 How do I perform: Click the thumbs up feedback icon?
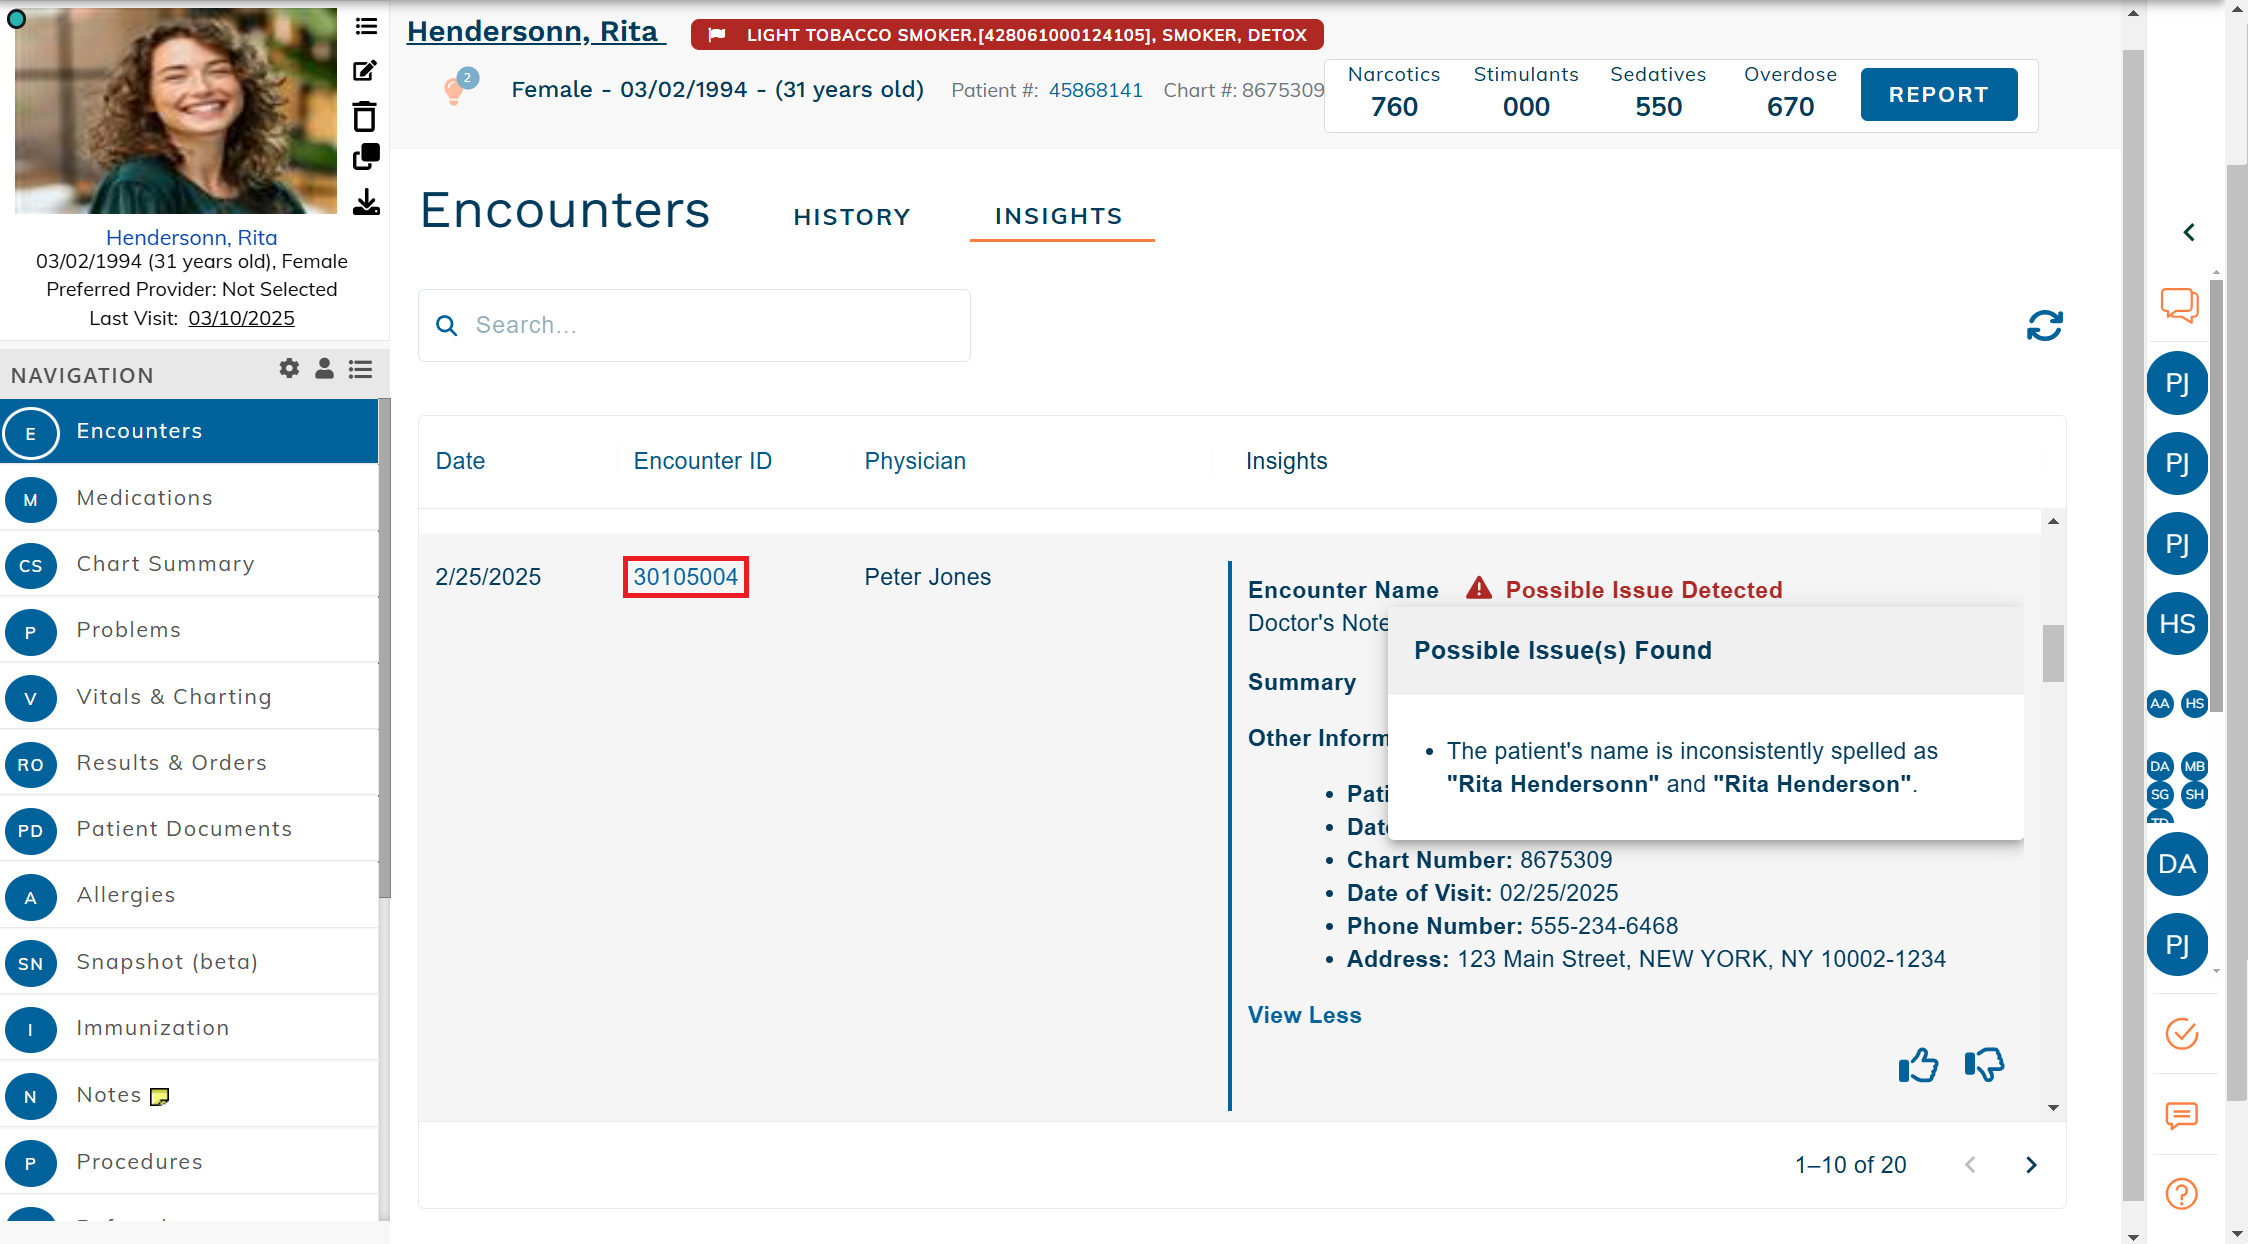click(x=1917, y=1065)
